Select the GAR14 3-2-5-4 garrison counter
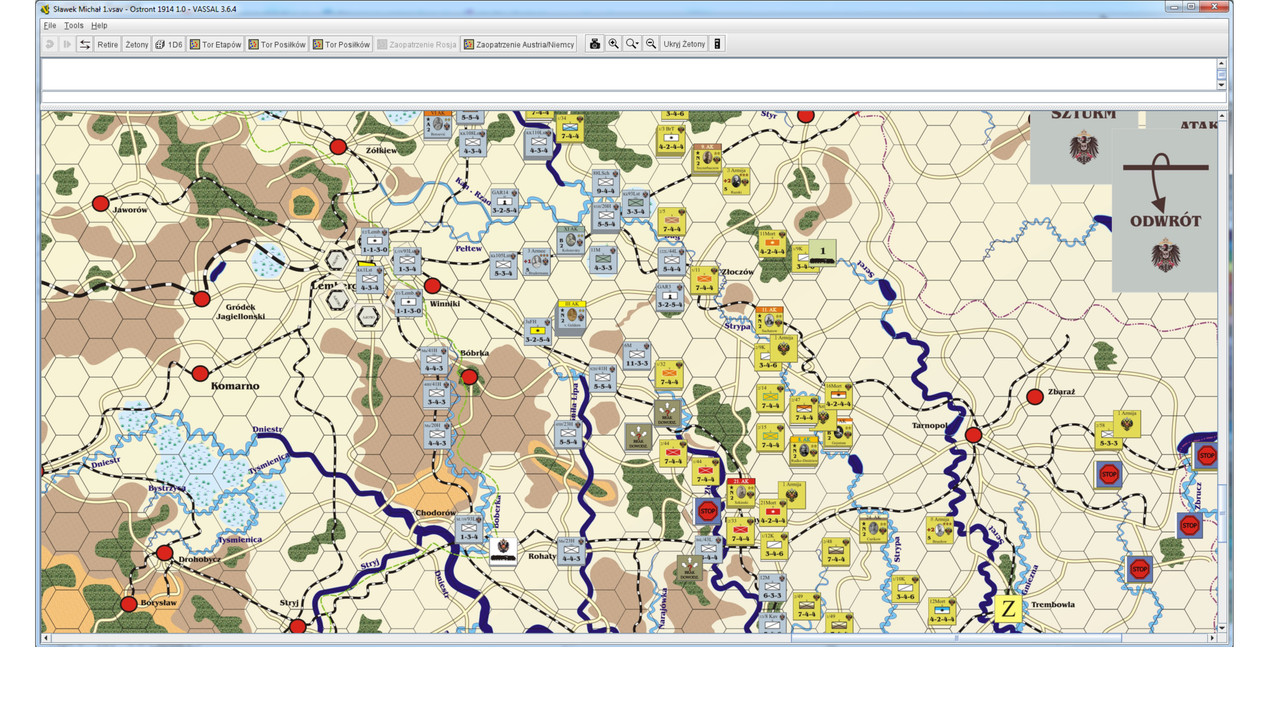The height and width of the screenshot is (720, 1280). [504, 202]
